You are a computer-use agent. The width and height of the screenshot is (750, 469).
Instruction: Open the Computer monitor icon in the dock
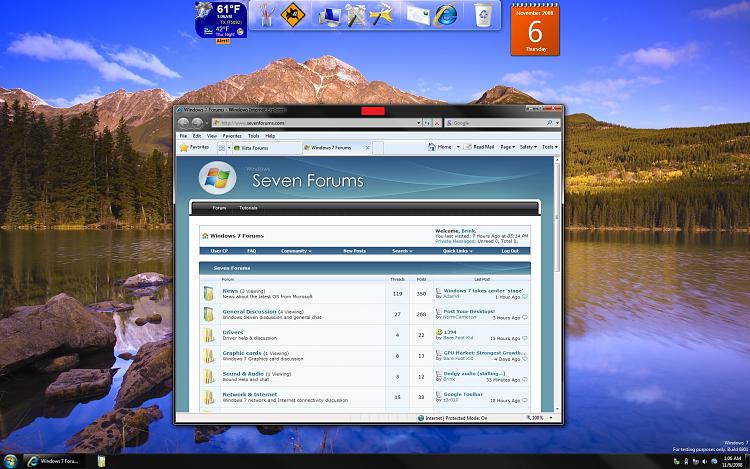tap(330, 16)
